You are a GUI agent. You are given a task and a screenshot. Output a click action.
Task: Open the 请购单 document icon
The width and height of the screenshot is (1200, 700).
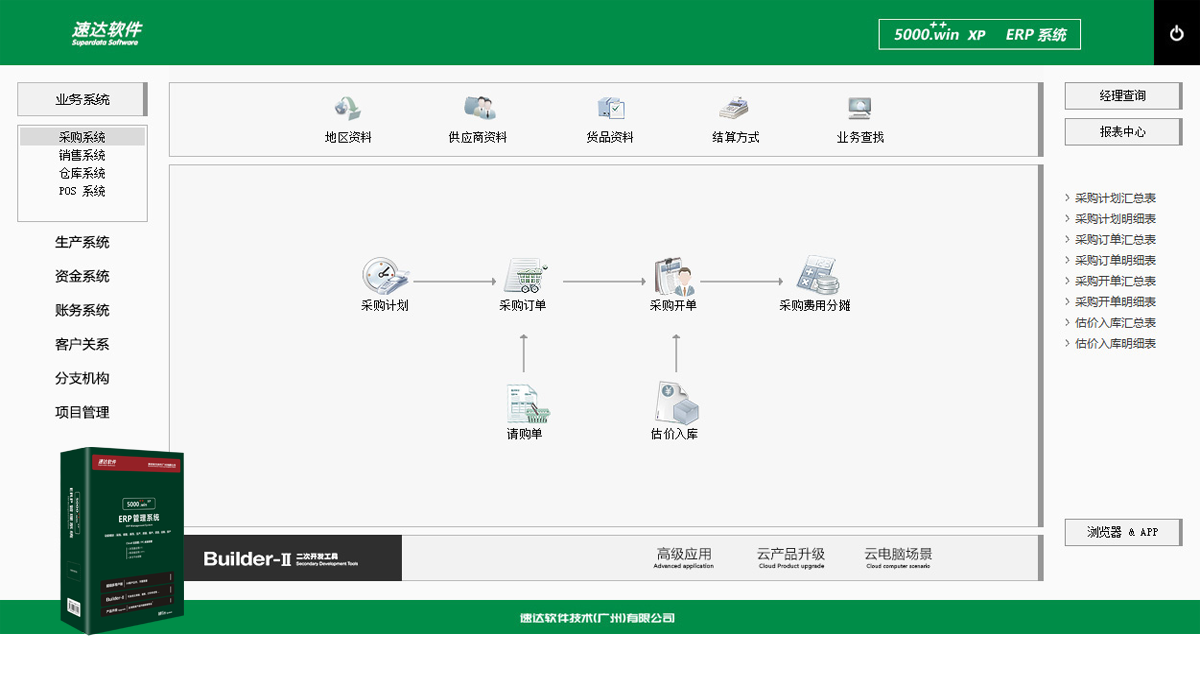point(527,403)
